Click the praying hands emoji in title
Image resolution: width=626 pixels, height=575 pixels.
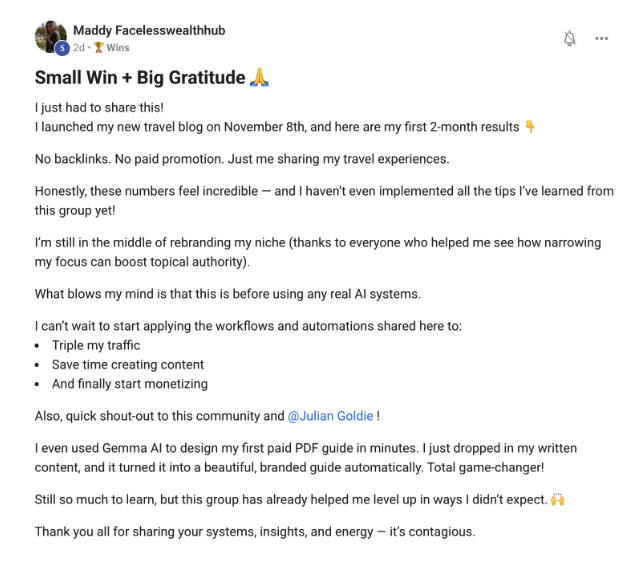click(x=258, y=77)
